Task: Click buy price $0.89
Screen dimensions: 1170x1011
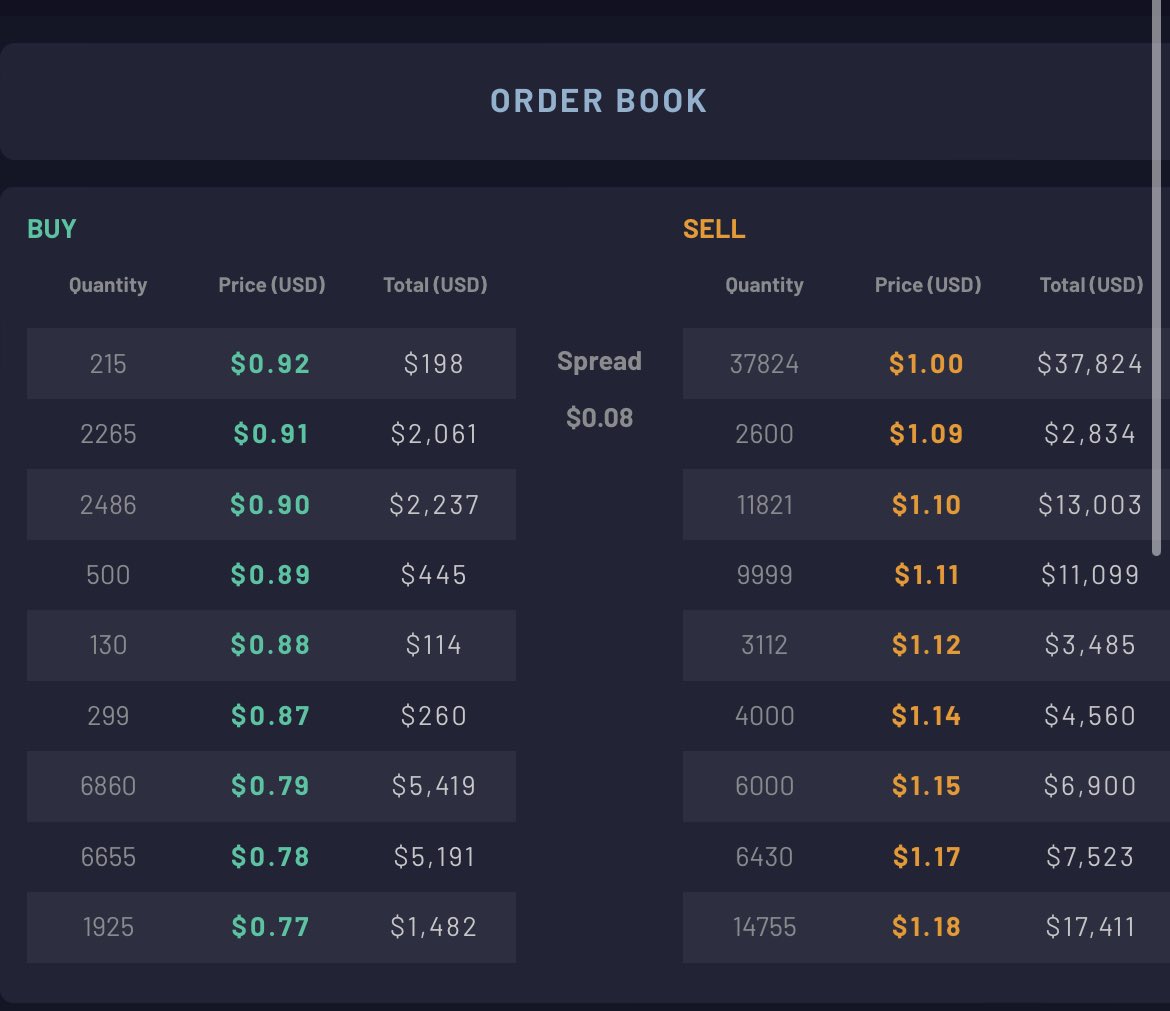Action: (x=270, y=575)
